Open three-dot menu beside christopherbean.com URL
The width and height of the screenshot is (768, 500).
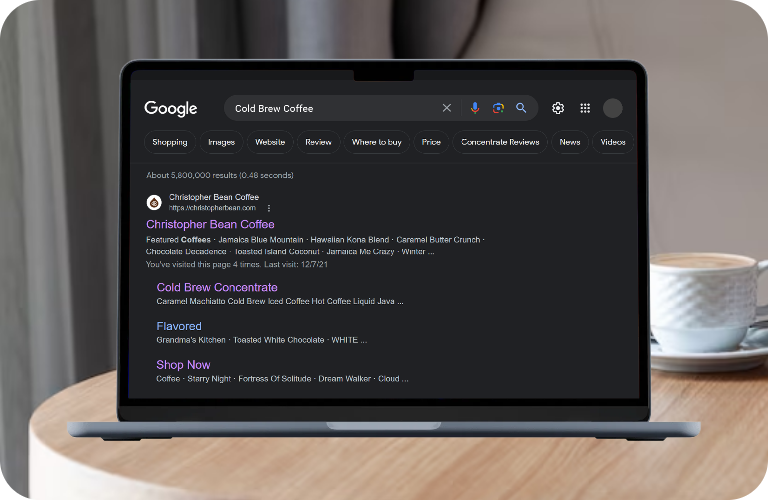pos(269,208)
